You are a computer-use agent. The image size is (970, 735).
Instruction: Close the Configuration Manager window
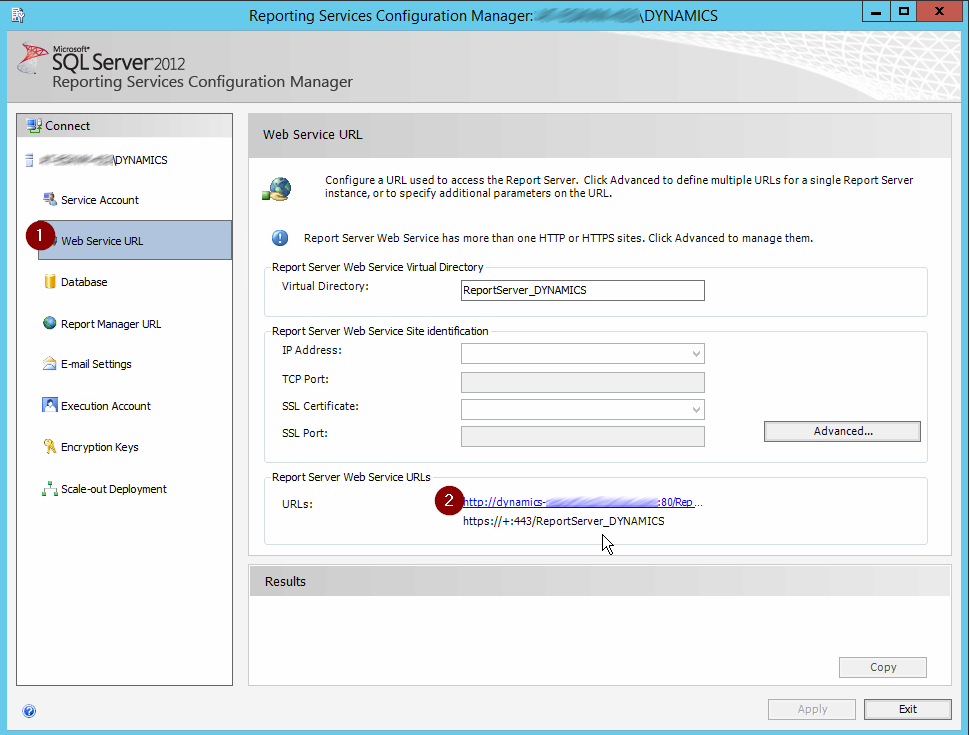click(939, 12)
